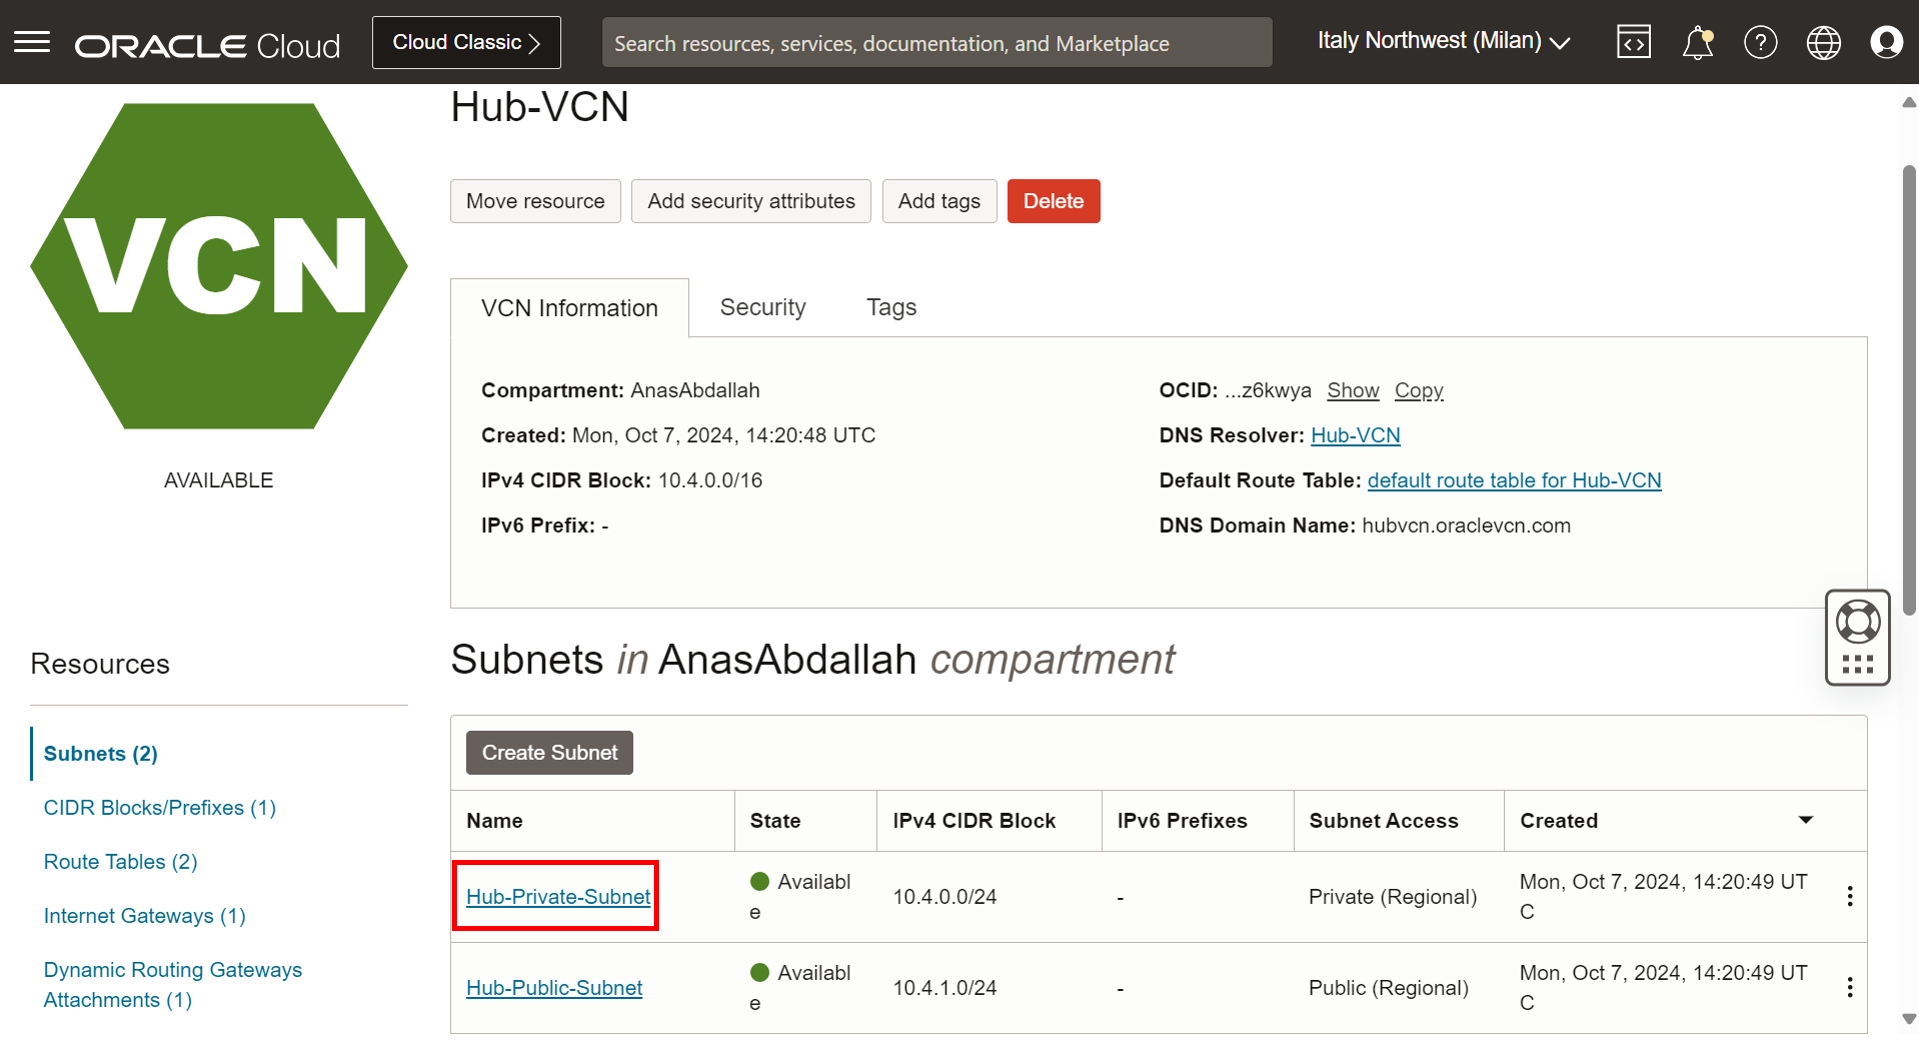Screen dimensions: 1919x1043
Task: Open actions menu for Hub-Private-Subnet row
Action: pyautogui.click(x=1850, y=896)
